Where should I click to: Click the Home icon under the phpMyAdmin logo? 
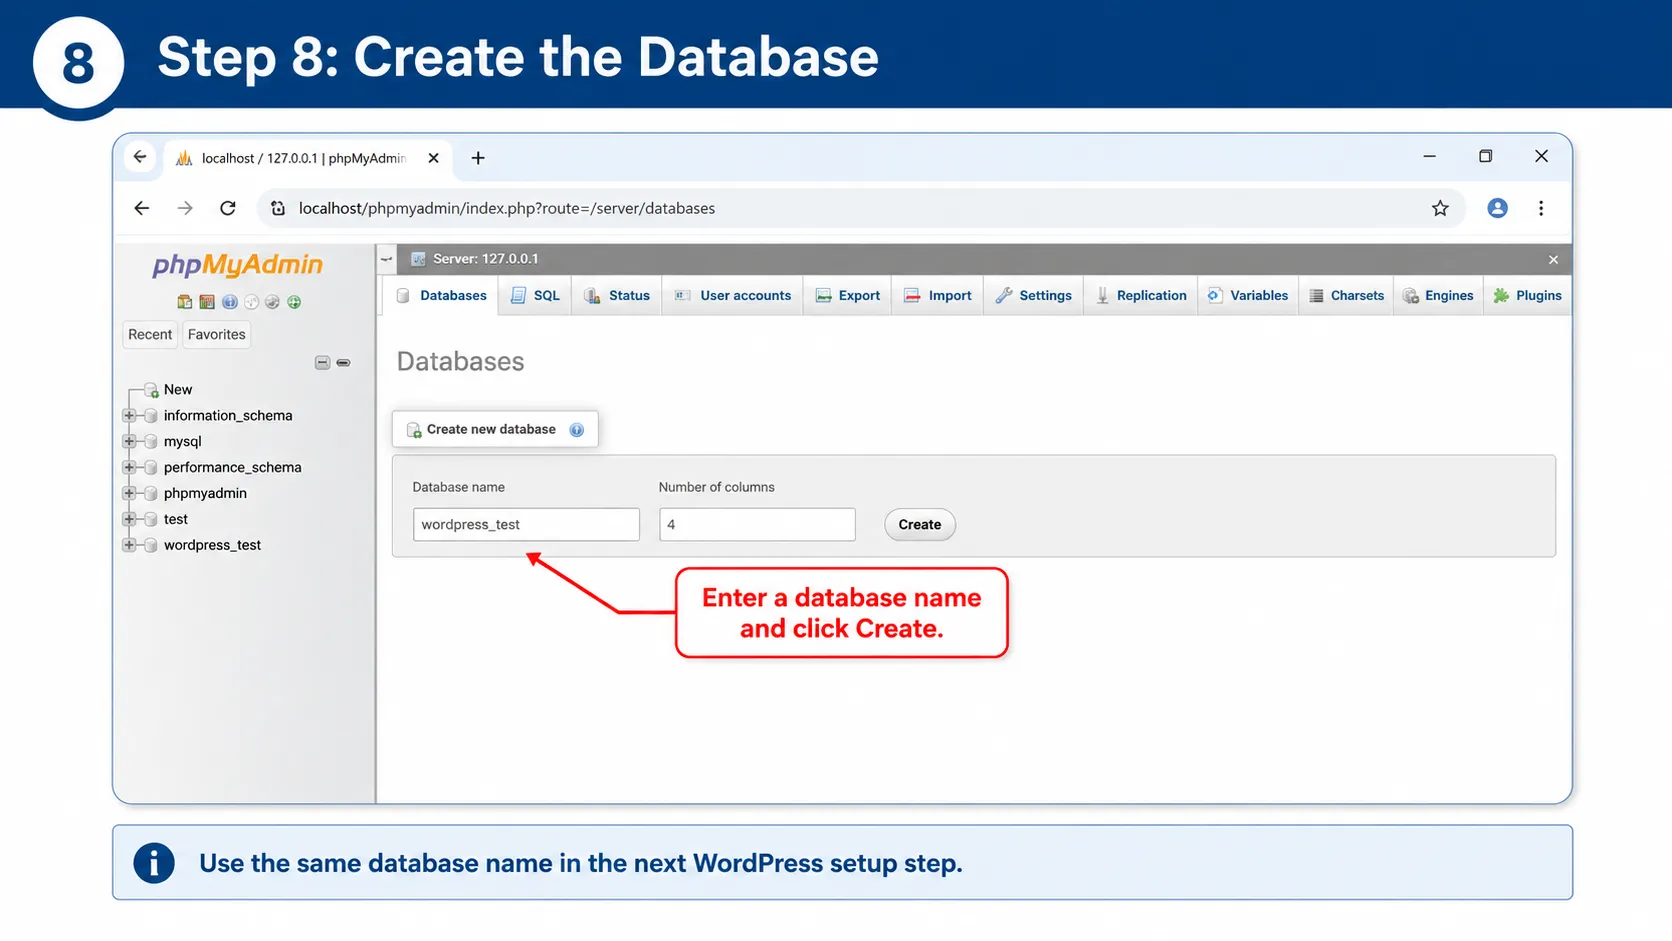tap(184, 302)
